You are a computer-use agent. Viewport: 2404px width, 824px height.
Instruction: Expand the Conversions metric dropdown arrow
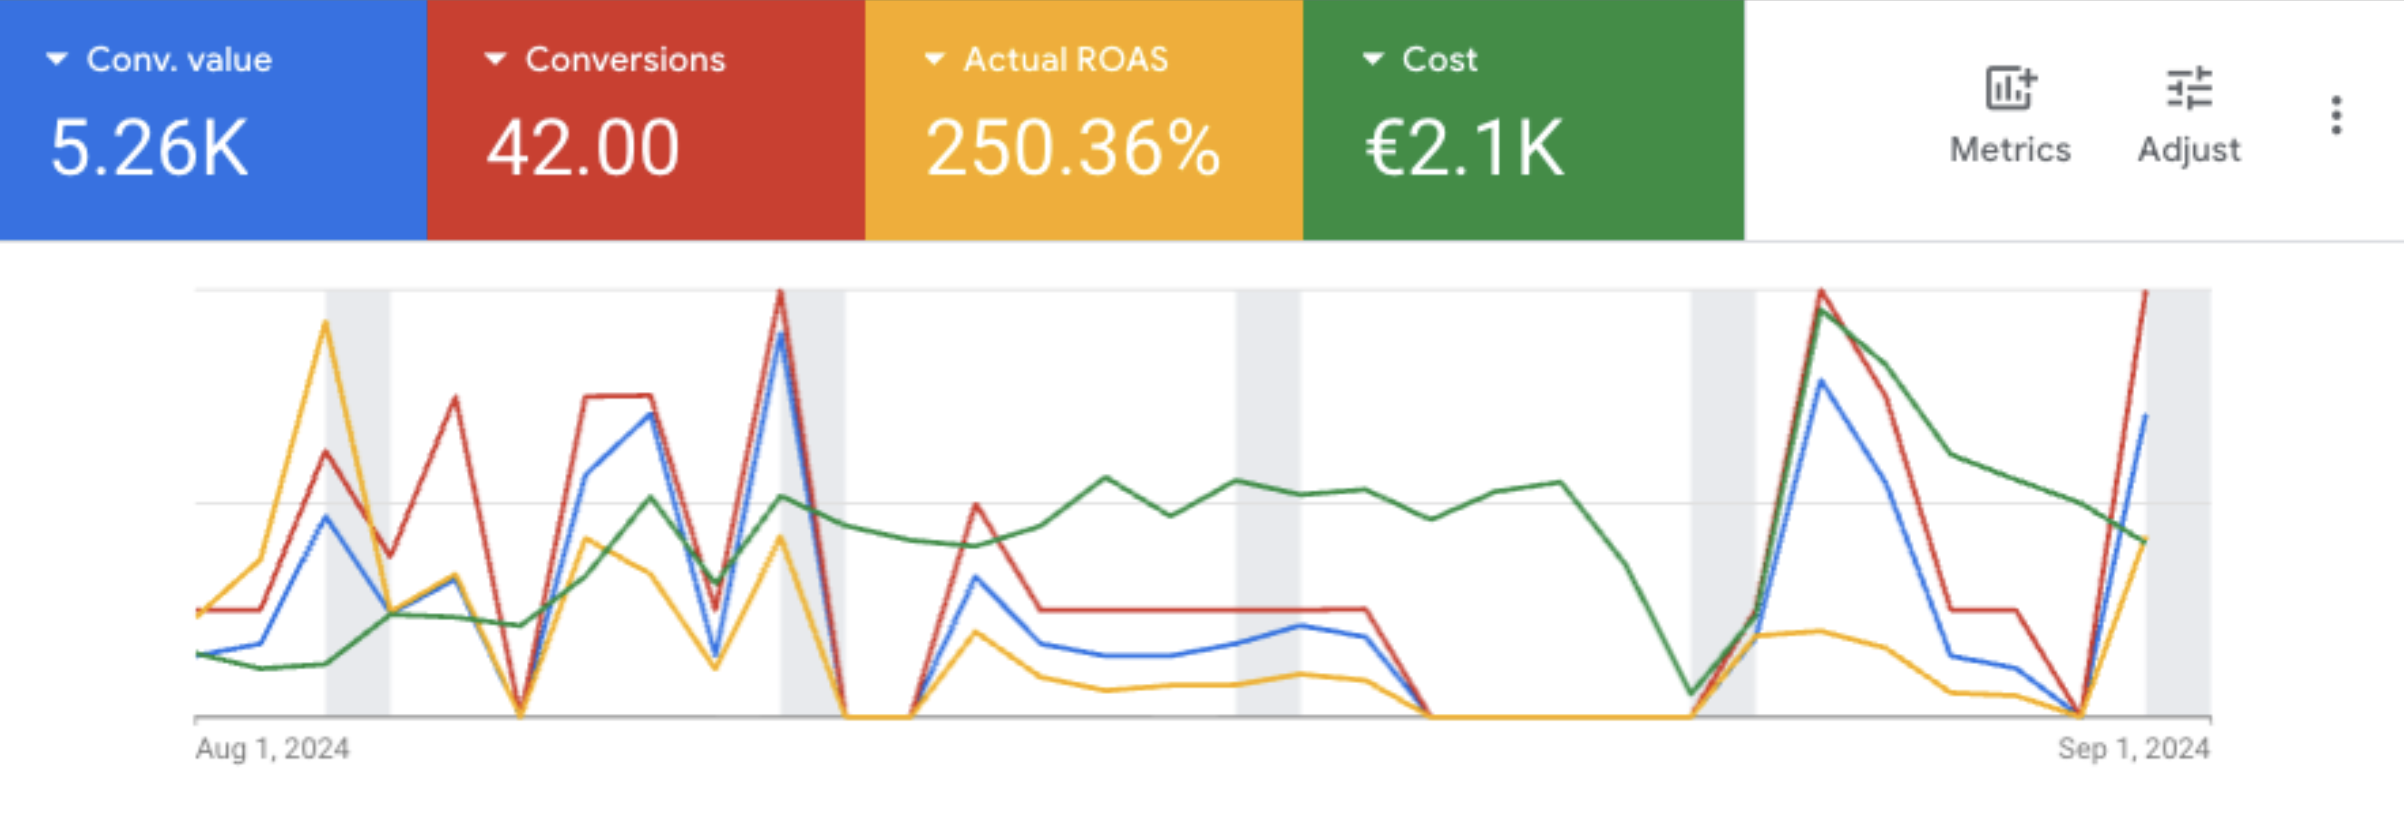click(x=495, y=60)
